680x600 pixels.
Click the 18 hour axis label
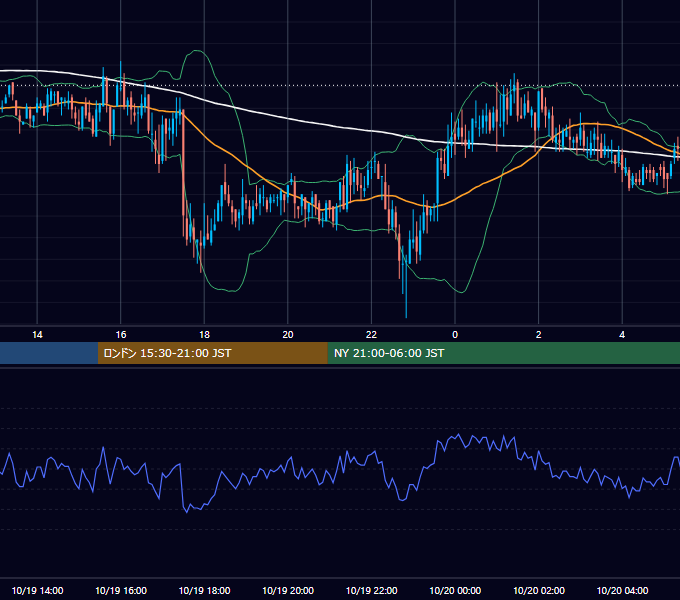tap(204, 335)
